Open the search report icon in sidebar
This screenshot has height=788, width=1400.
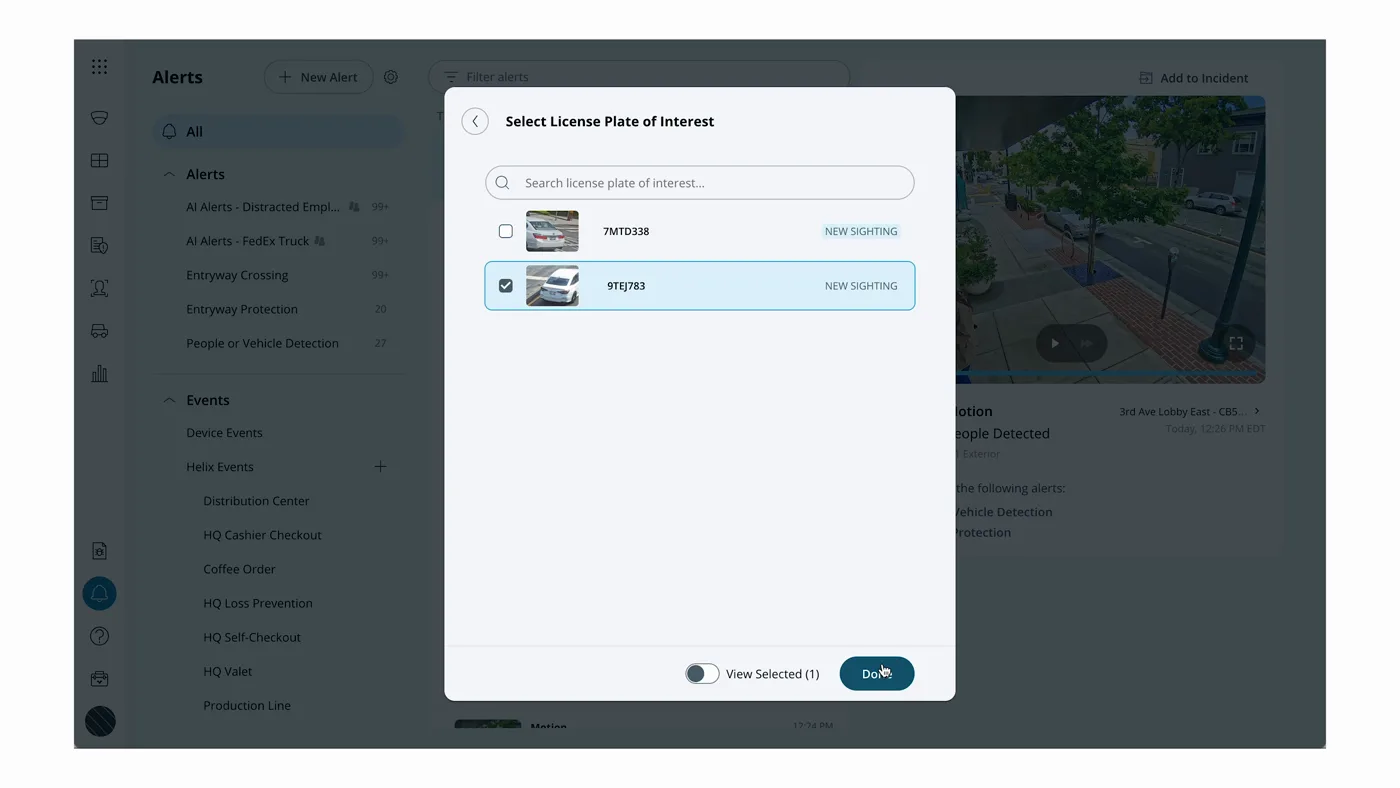(99, 246)
